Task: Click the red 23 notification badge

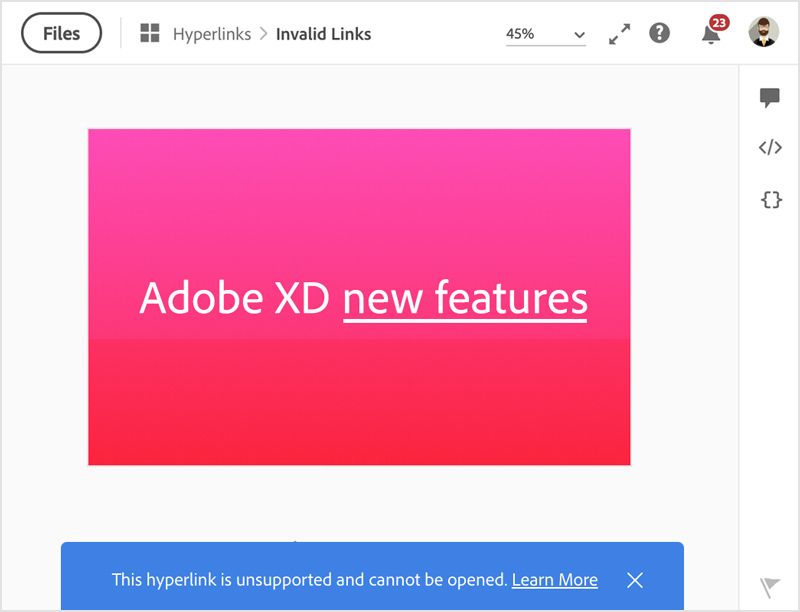Action: tap(719, 22)
